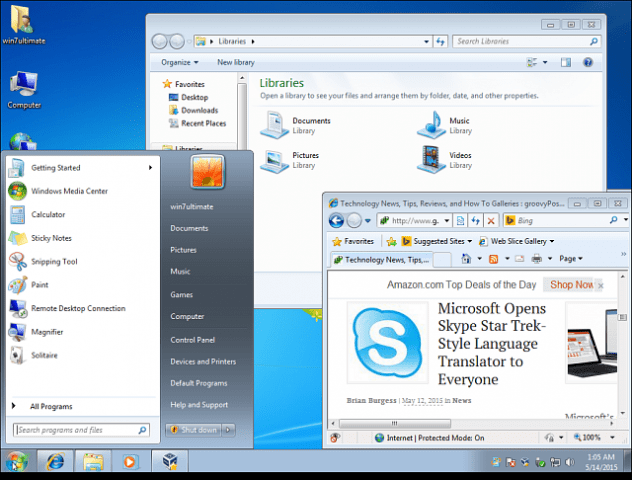Open the Videos library icon

pyautogui.click(x=431, y=160)
